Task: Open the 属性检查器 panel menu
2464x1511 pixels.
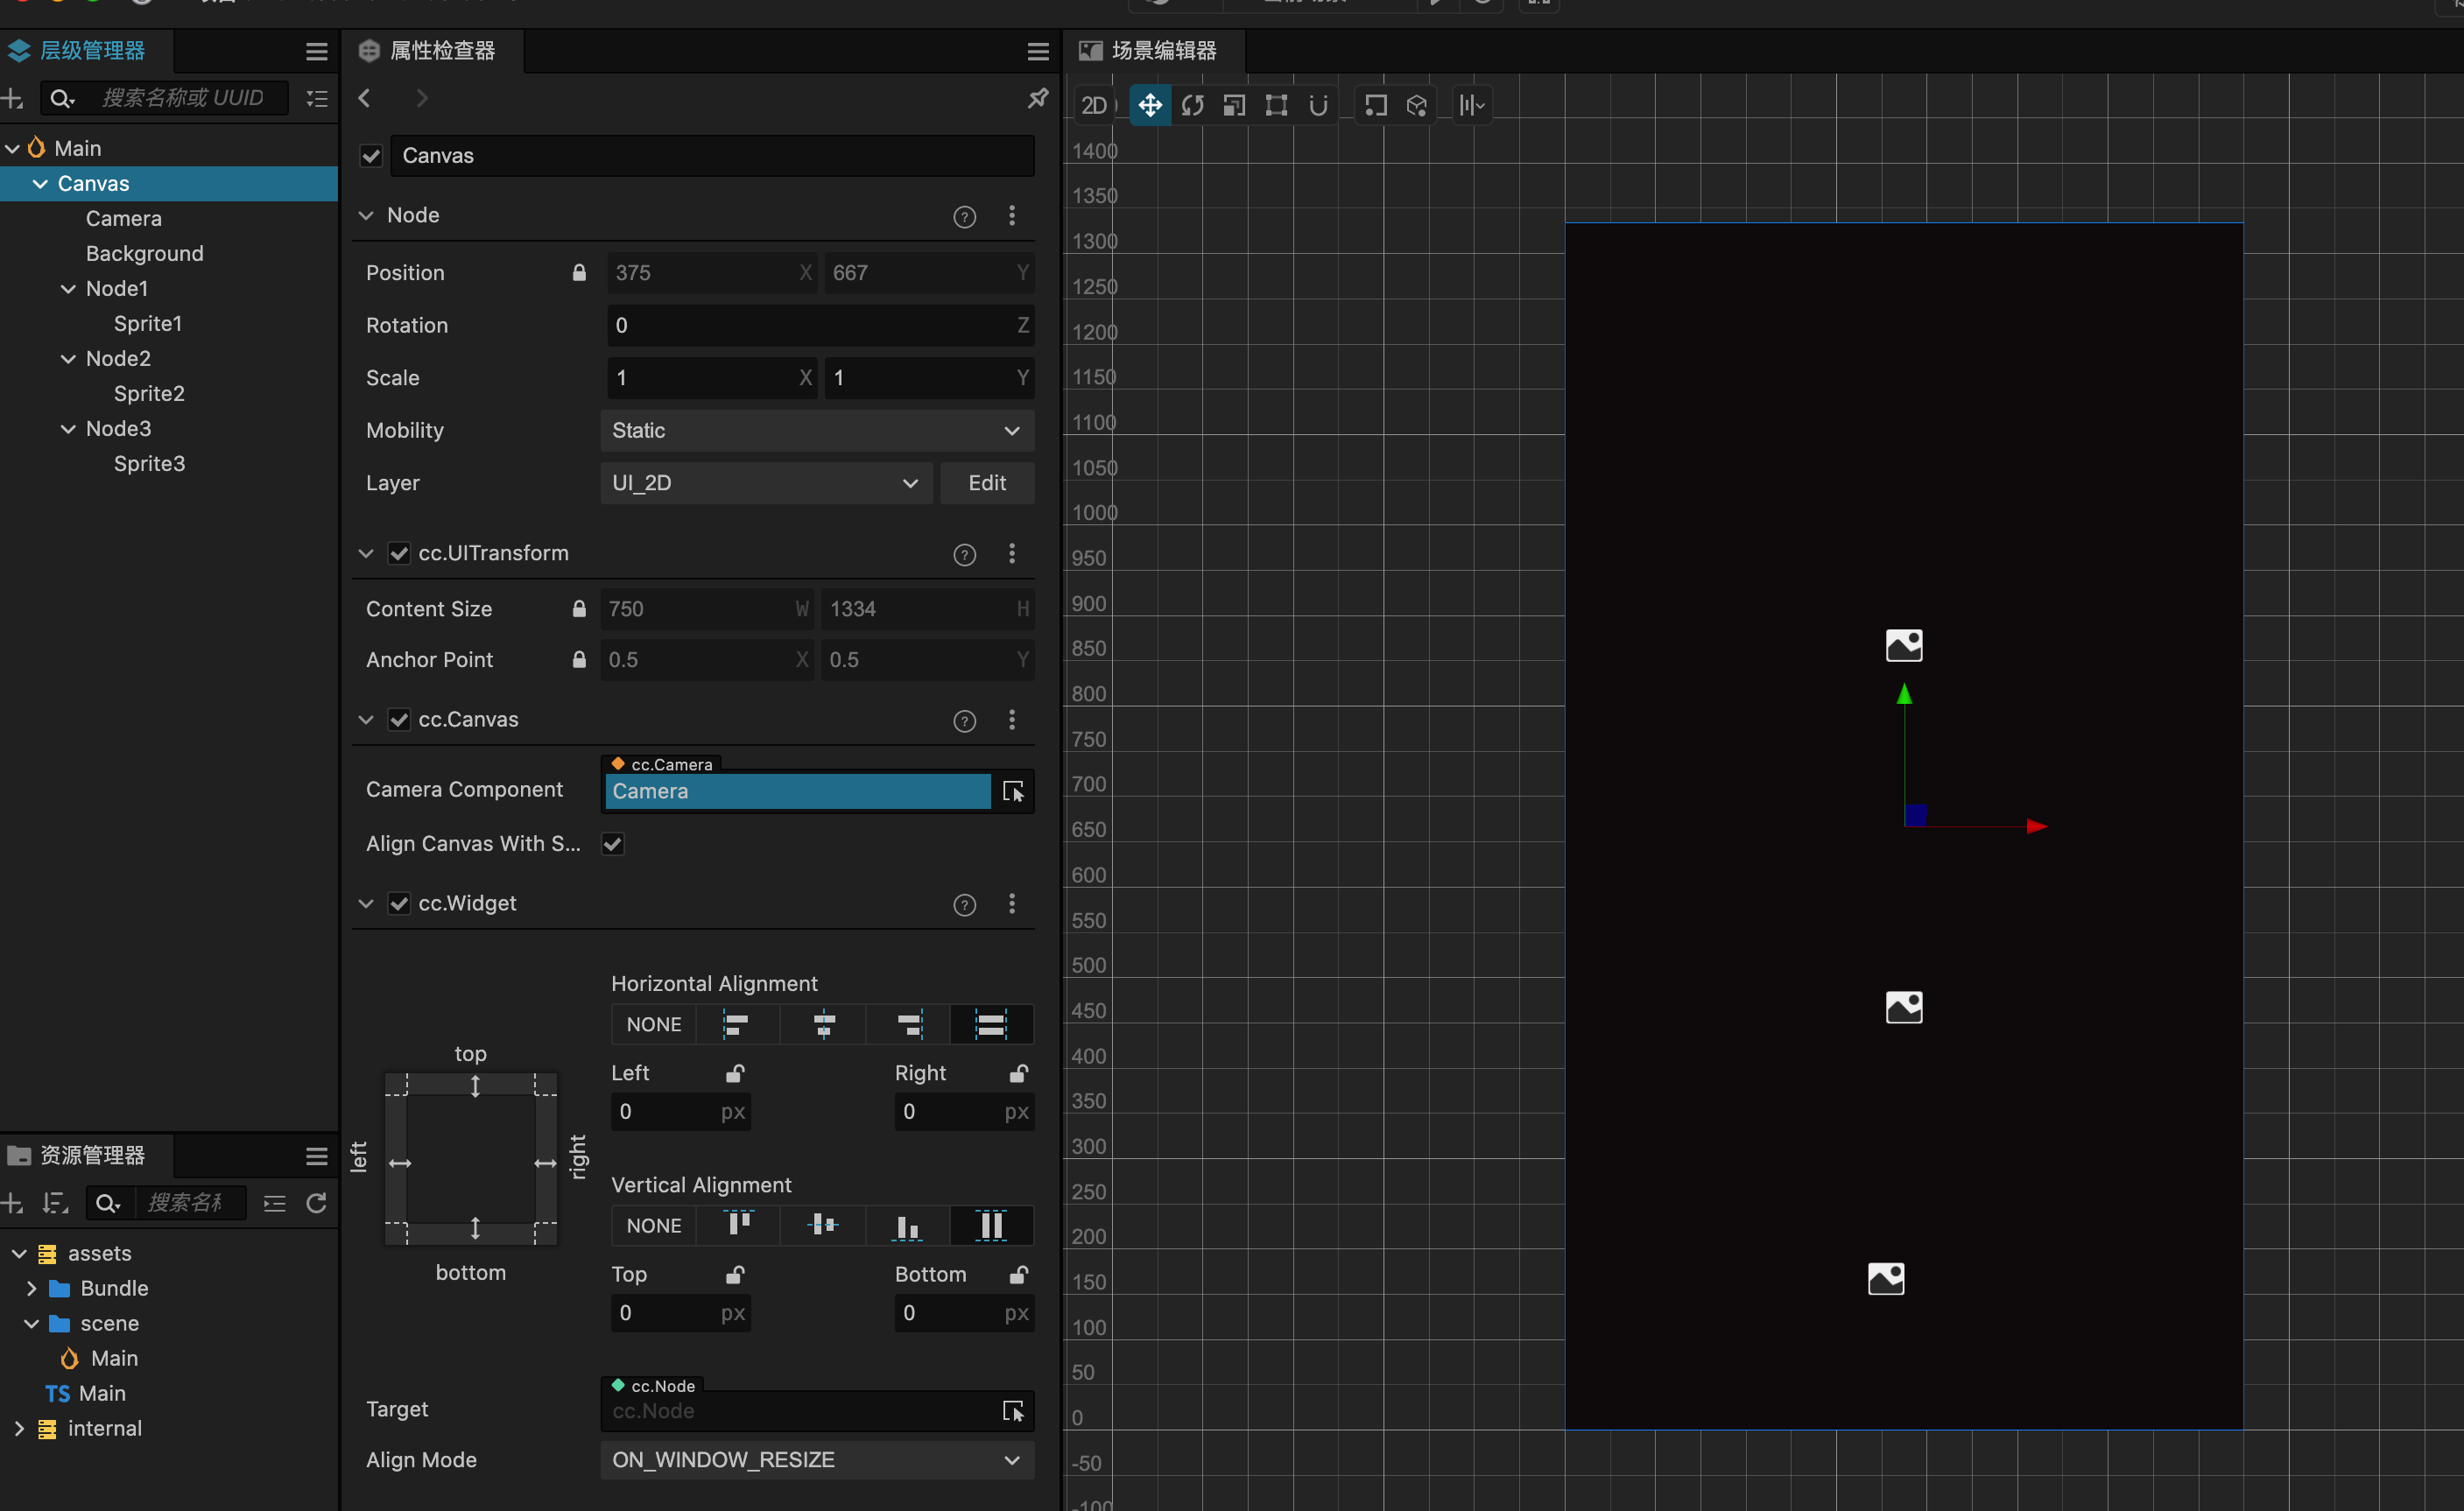Action: click(1038, 51)
